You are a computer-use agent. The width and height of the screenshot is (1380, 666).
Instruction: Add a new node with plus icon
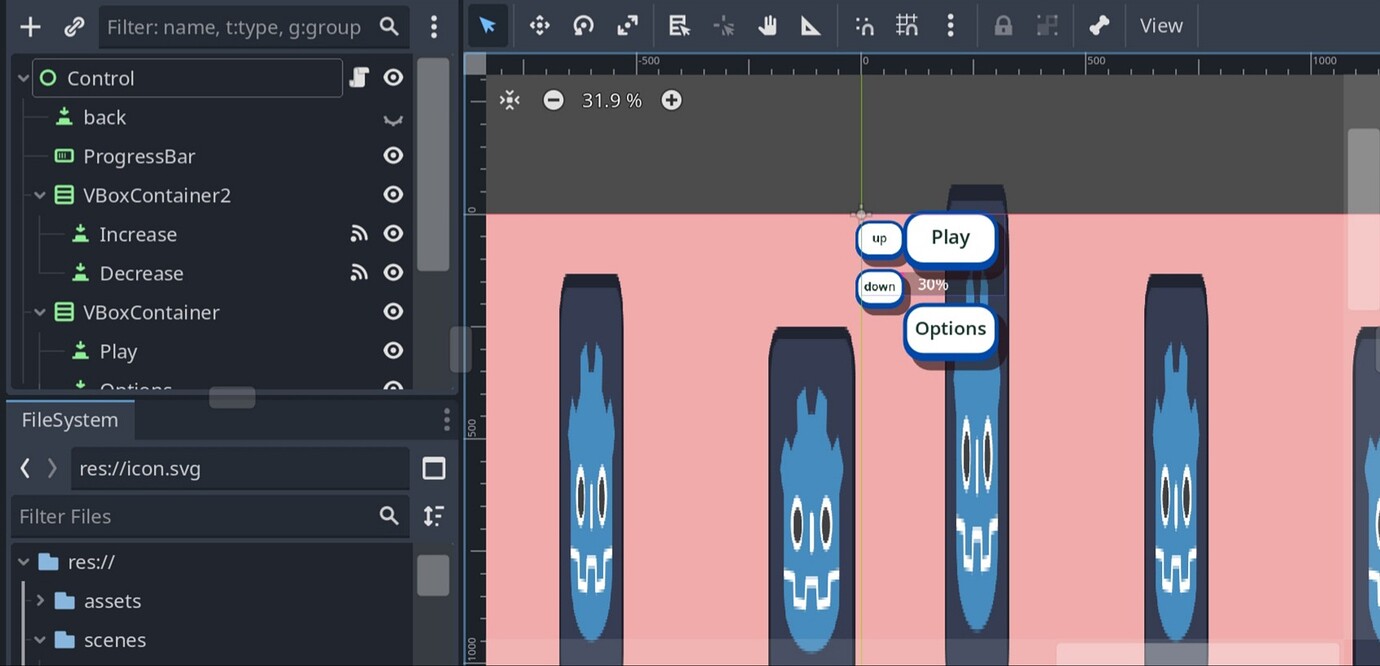click(x=31, y=27)
